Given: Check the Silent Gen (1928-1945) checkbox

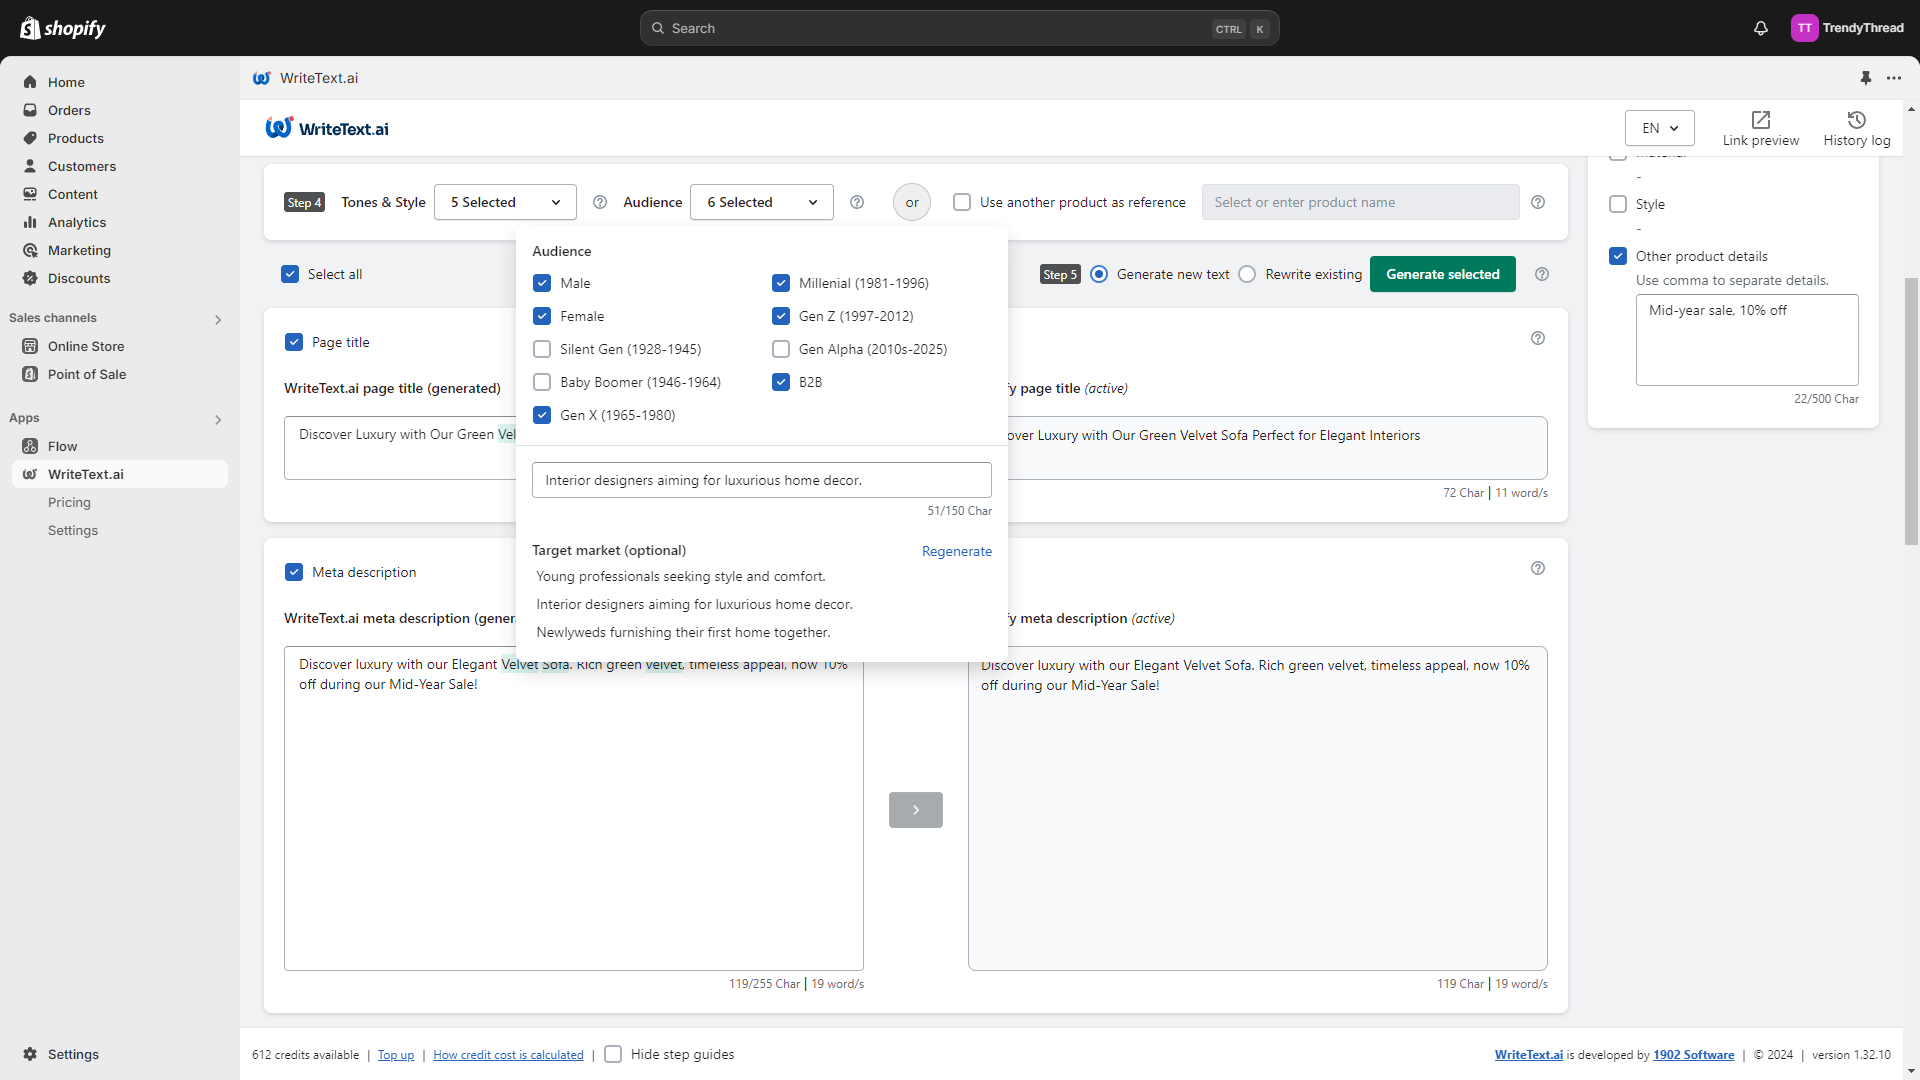Looking at the screenshot, I should click(542, 349).
